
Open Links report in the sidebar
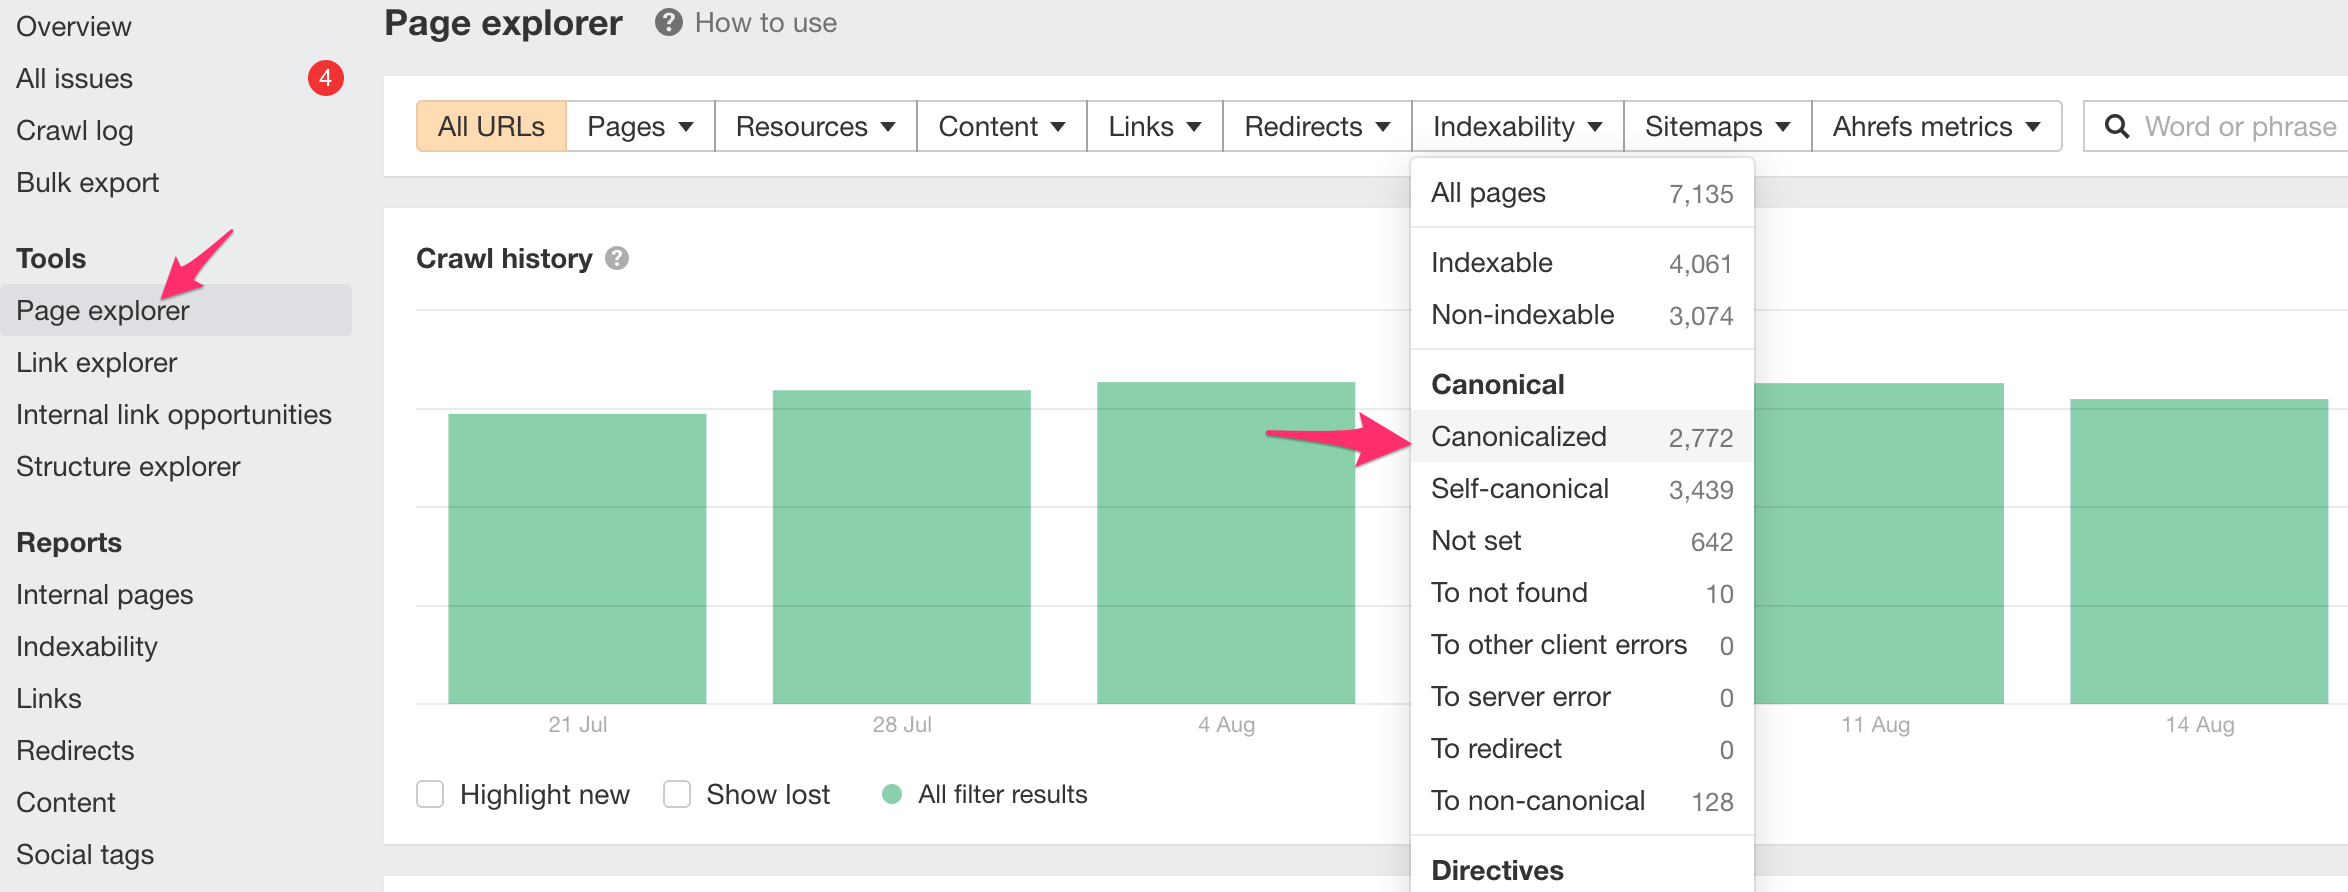(49, 698)
